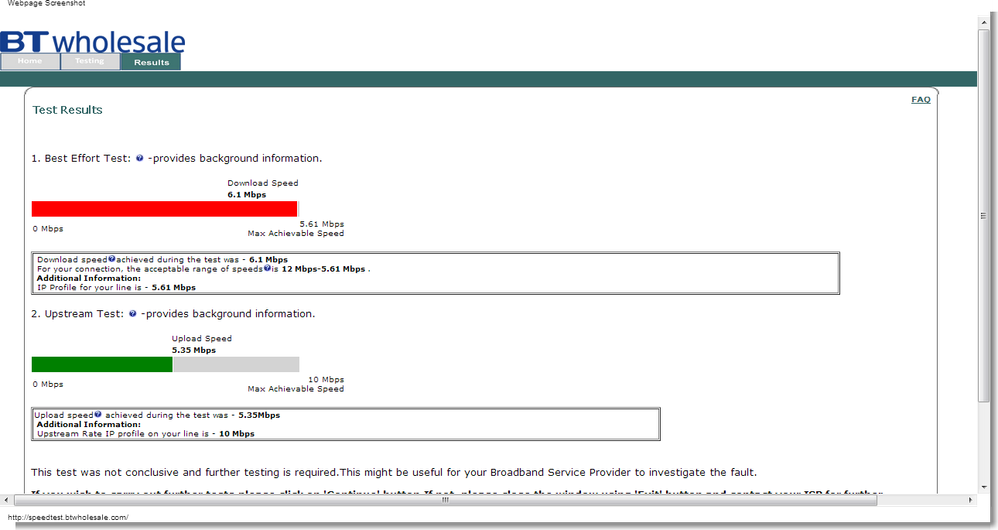
Task: Click the vertical scrollbar down arrow
Action: click(984, 487)
